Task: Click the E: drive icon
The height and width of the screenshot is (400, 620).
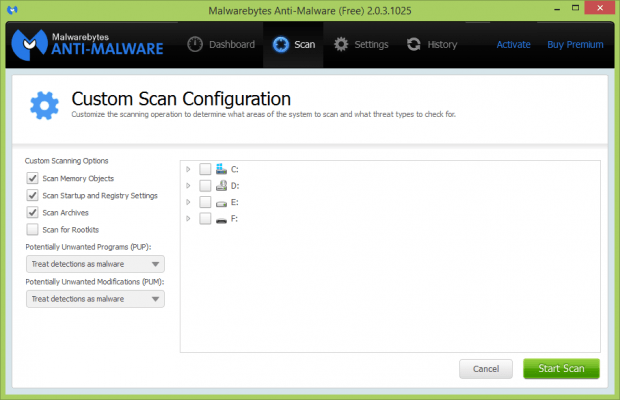Action: [x=221, y=203]
